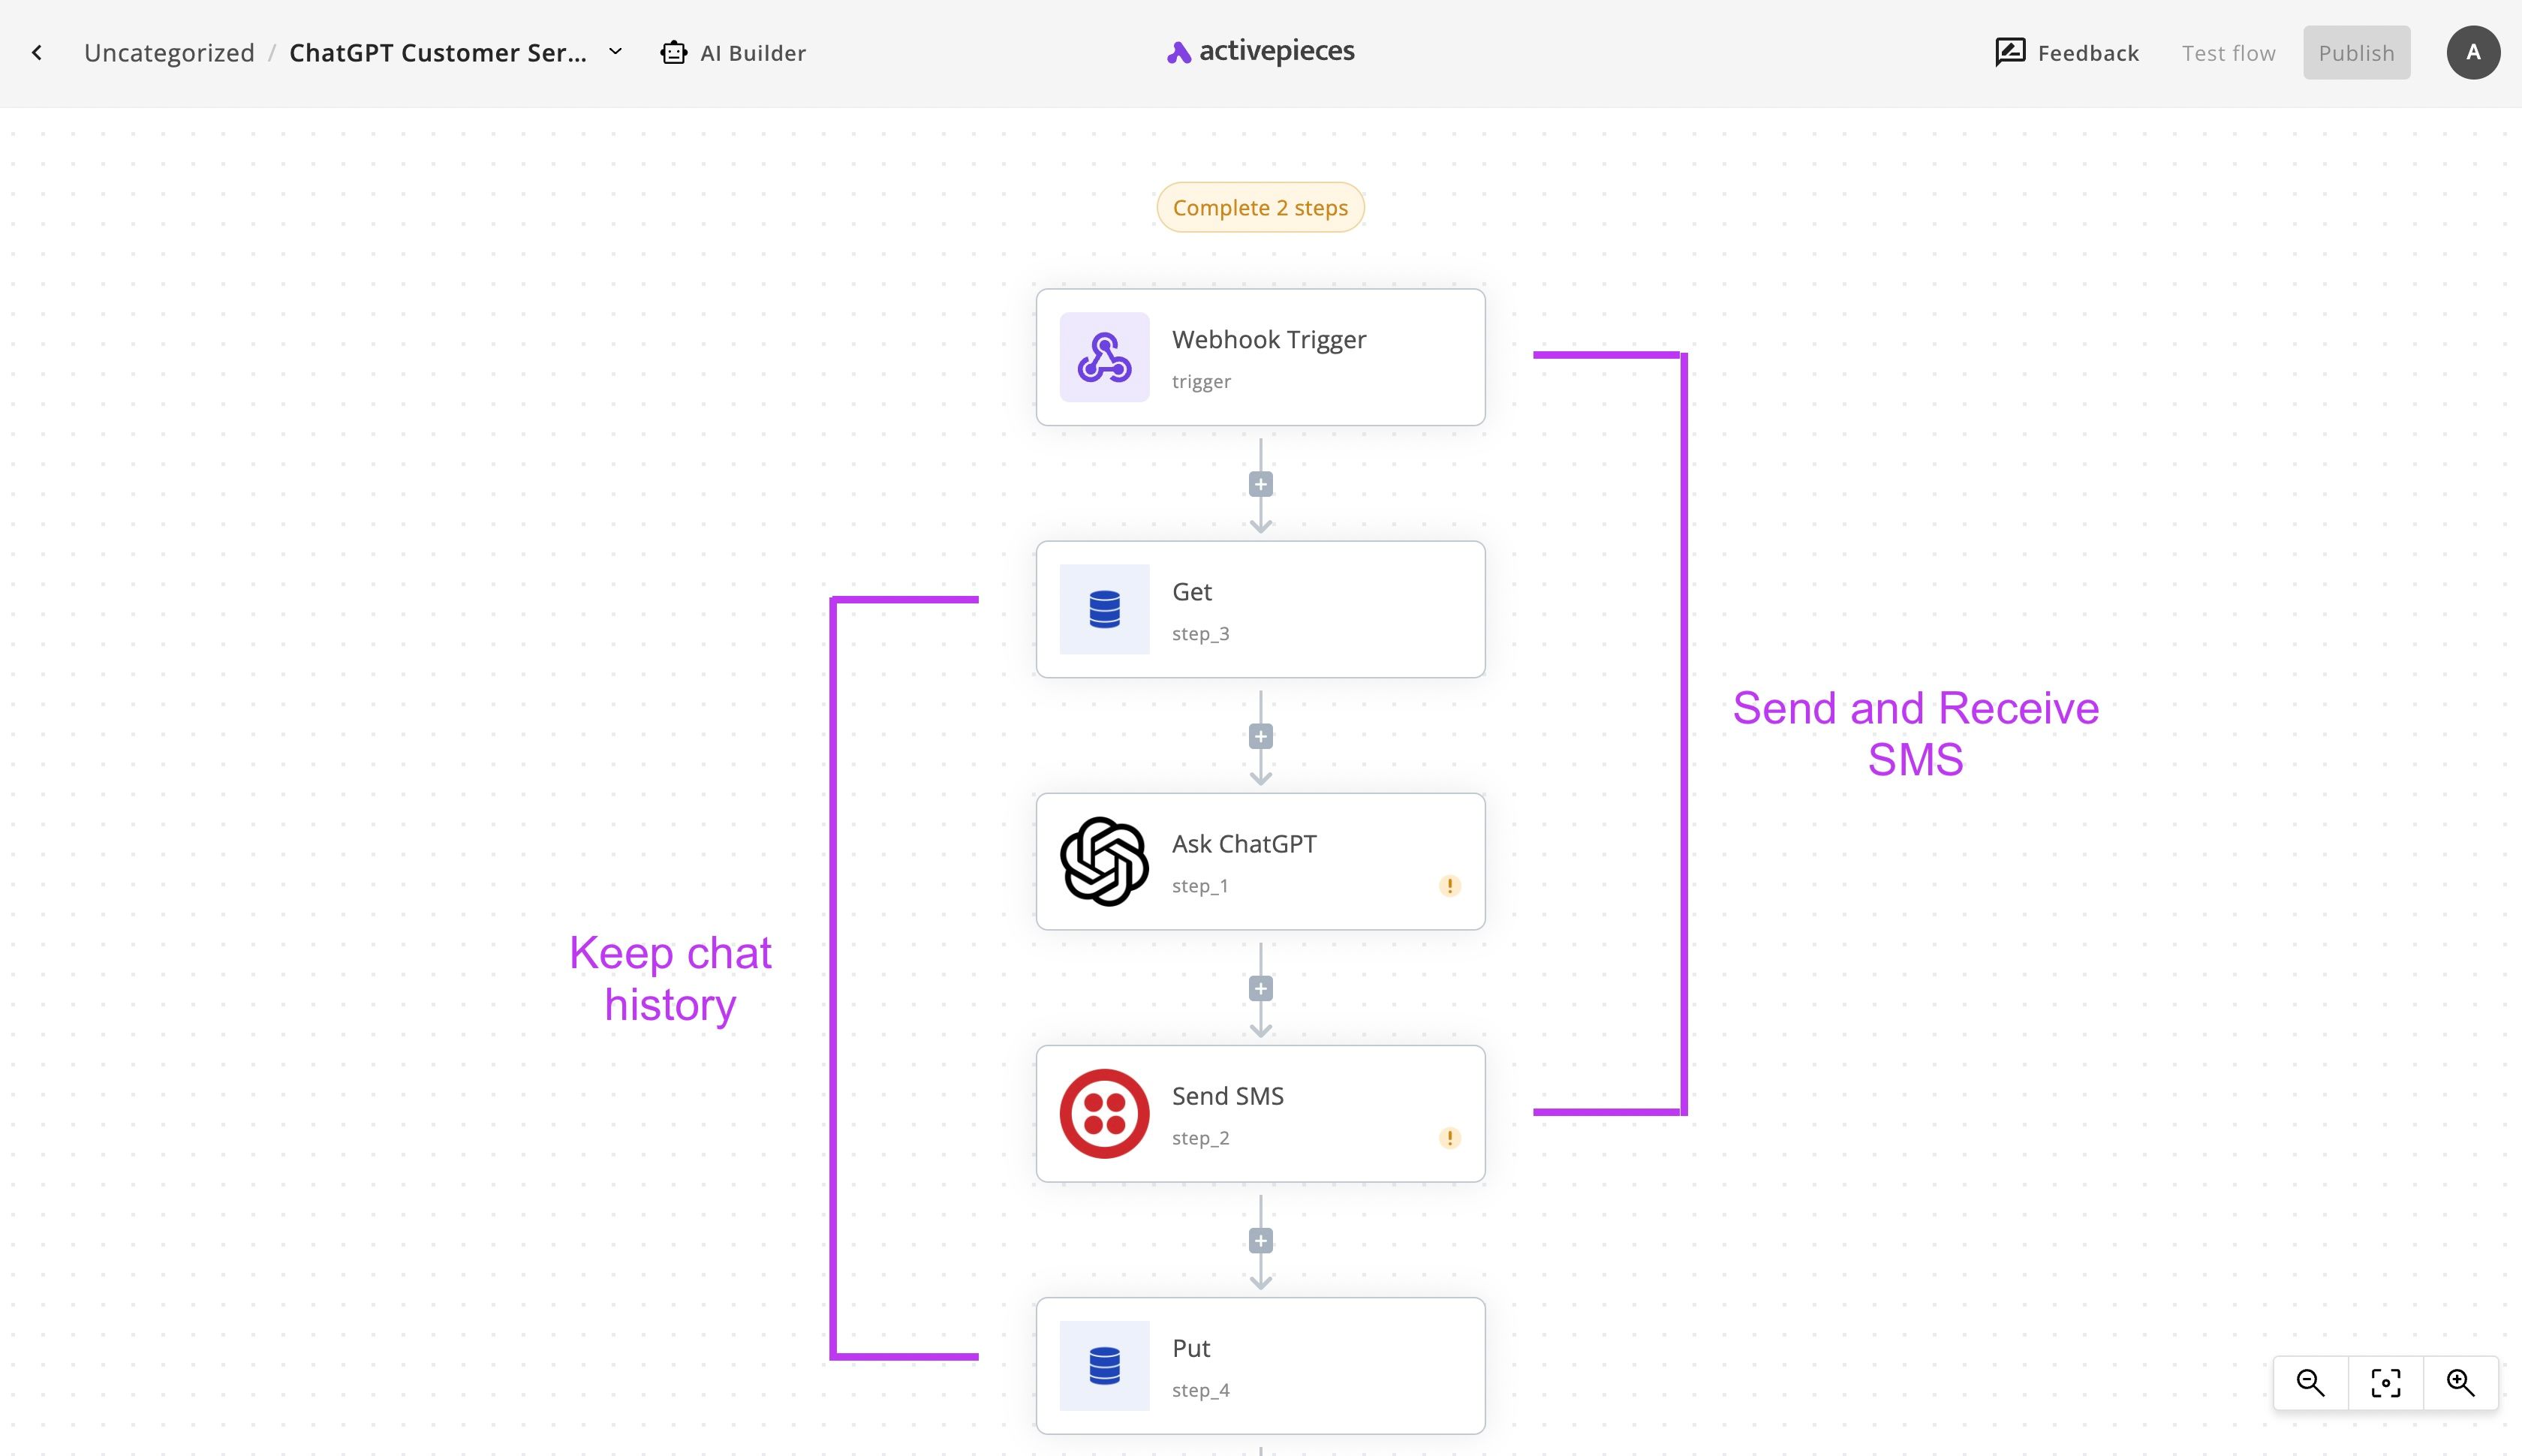Click the Feedback chat icon
This screenshot has width=2522, height=1456.
pos(2010,52)
